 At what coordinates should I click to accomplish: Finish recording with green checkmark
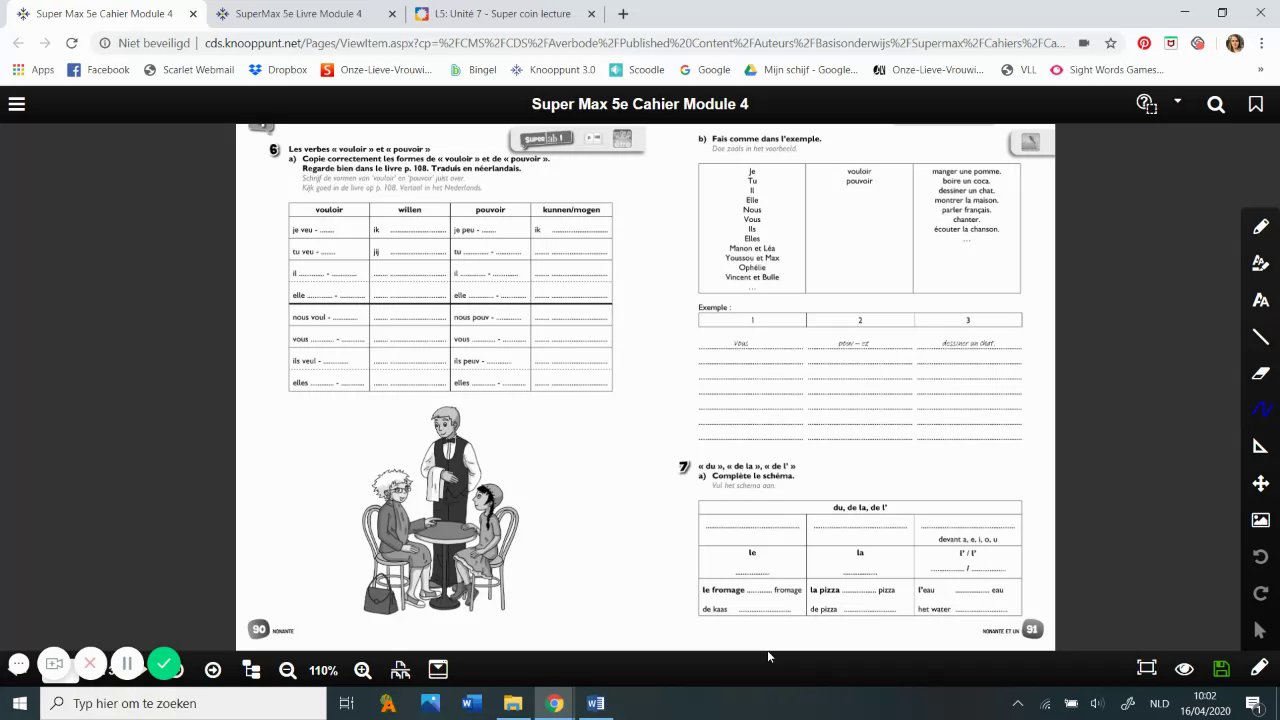[x=164, y=664]
